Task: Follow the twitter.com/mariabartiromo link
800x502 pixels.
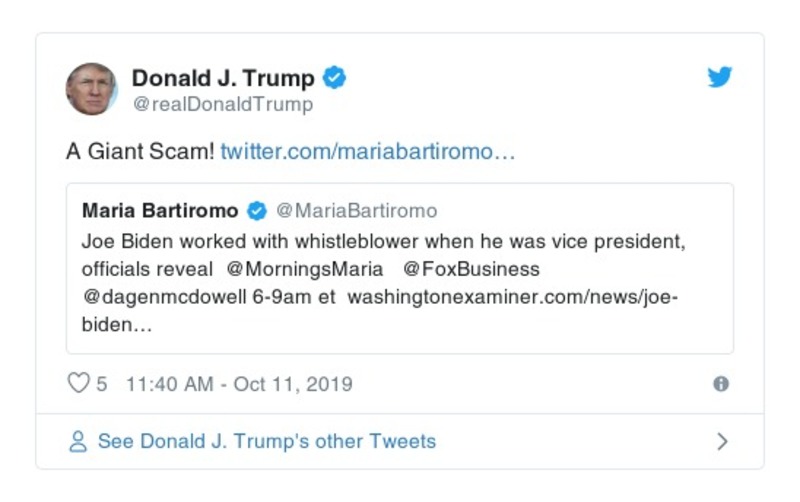Action: (x=368, y=152)
